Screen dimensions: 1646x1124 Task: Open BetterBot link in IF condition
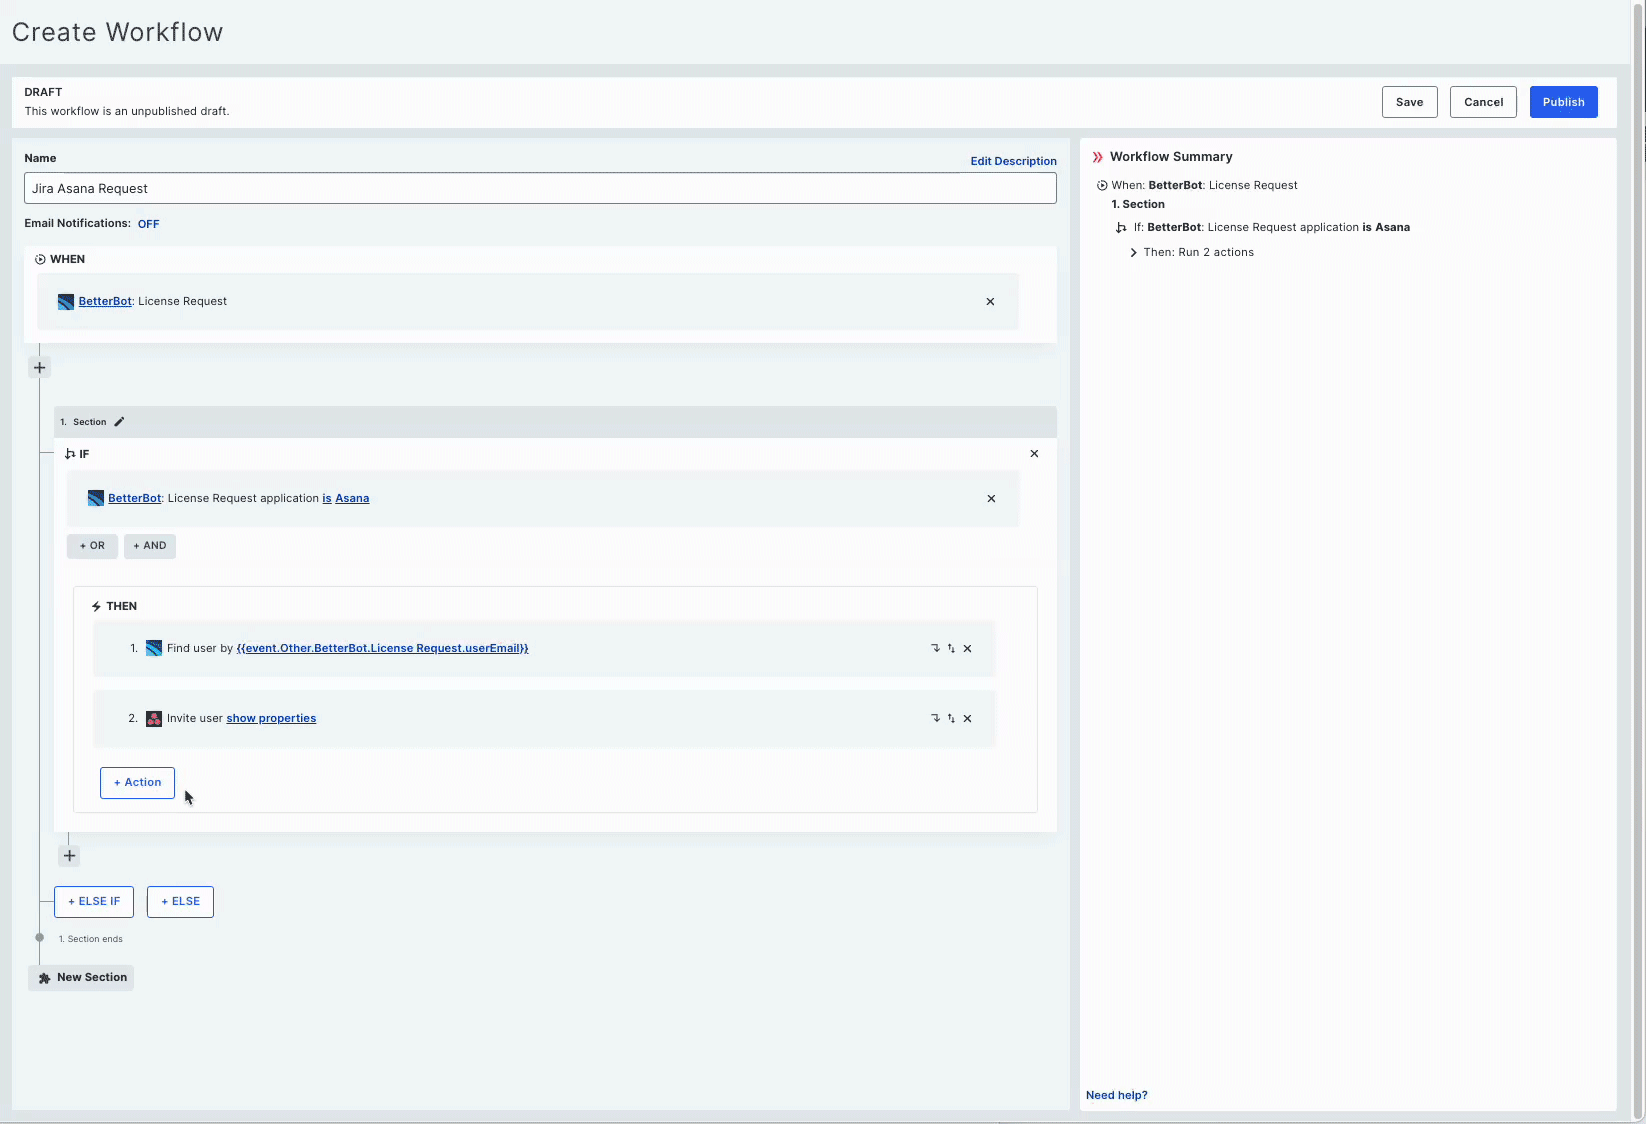pyautogui.click(x=135, y=498)
